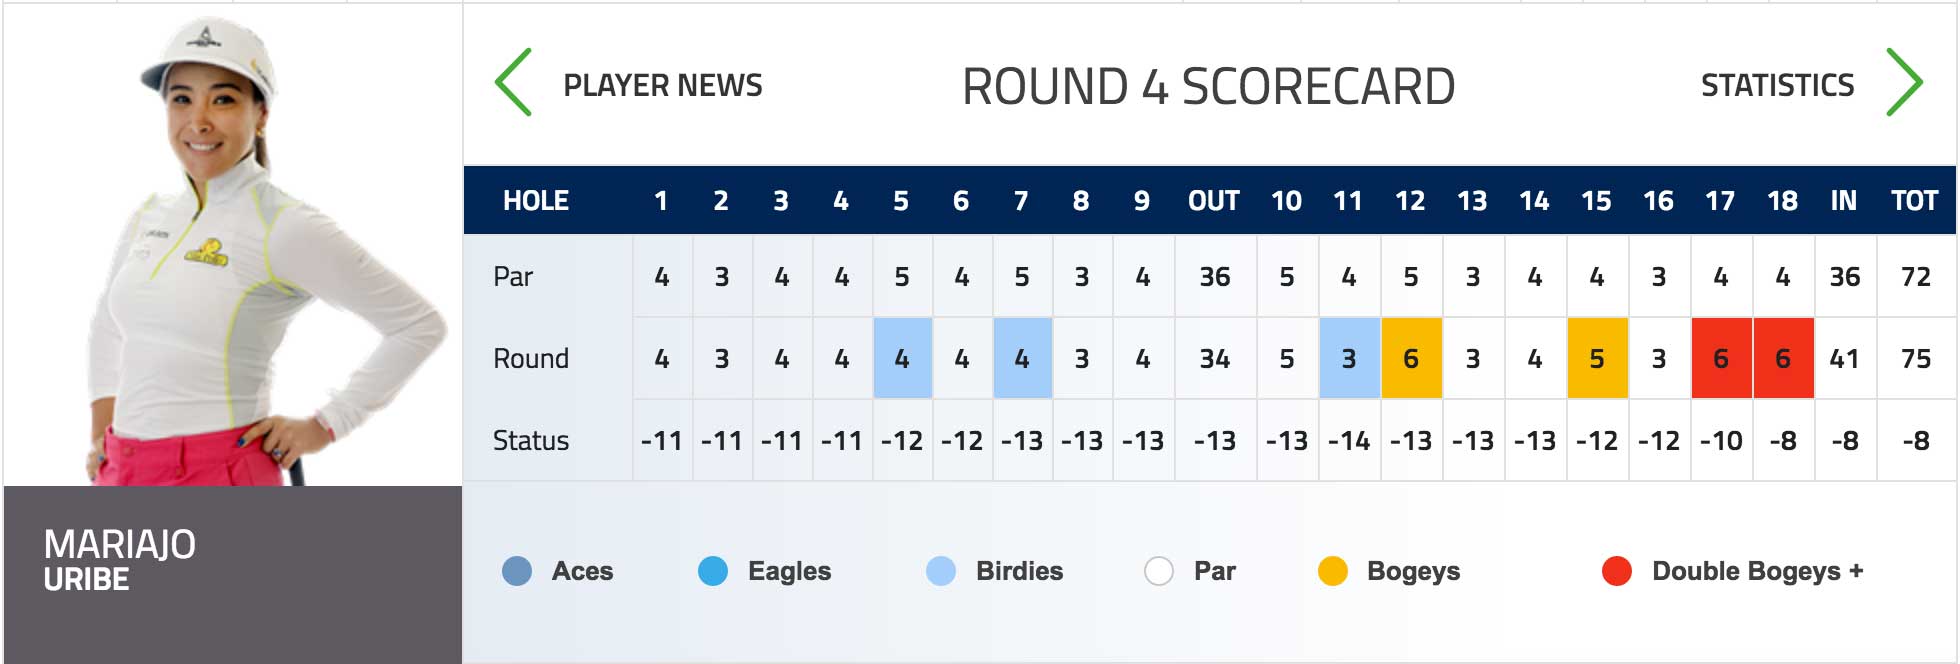This screenshot has width=1960, height=664.
Task: Click the birdie score on hole 5
Action: pyautogui.click(x=903, y=358)
